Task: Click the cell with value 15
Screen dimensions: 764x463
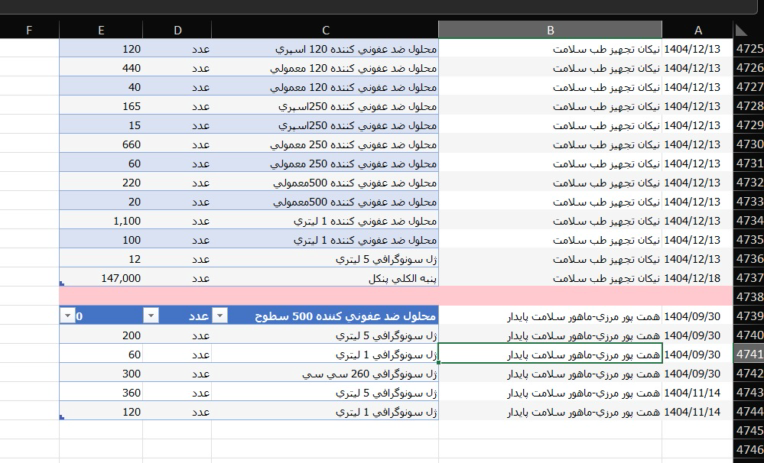Action: 101,125
